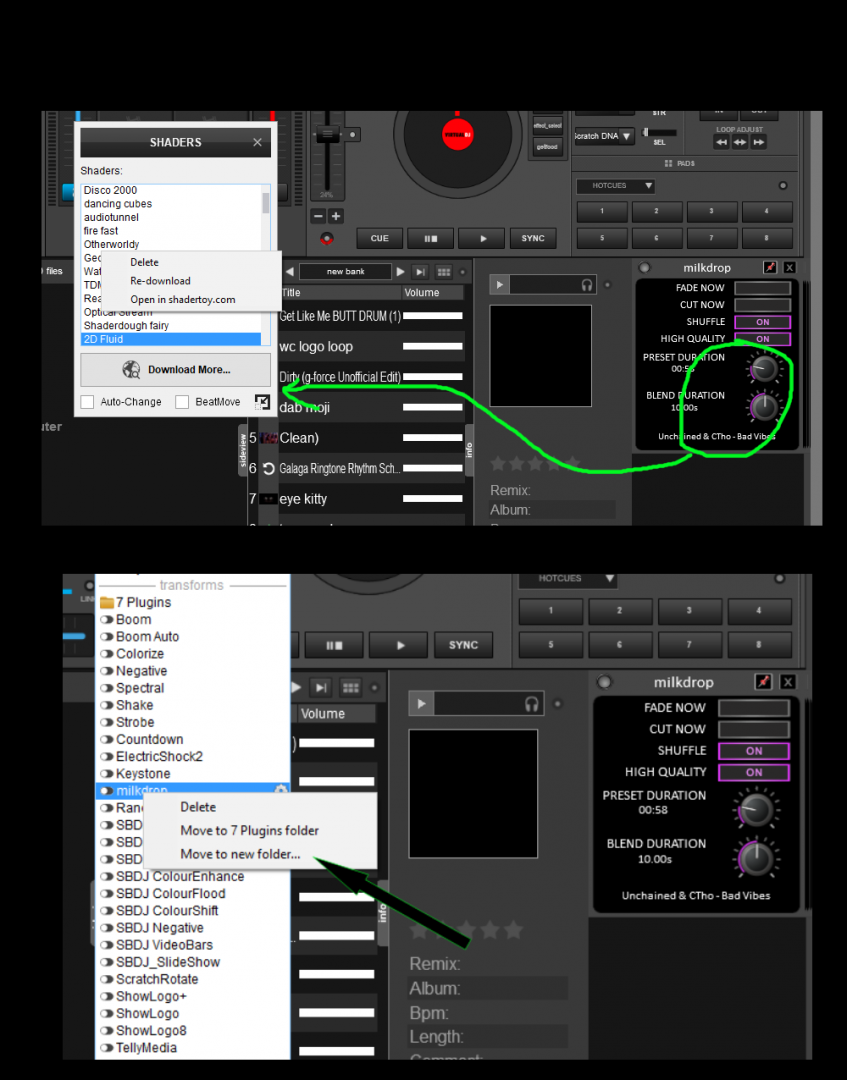Screen dimensions: 847x1080
Task: Click the pin icon on the milkdrop panel beside the Shaders dialog
Action: 770,268
